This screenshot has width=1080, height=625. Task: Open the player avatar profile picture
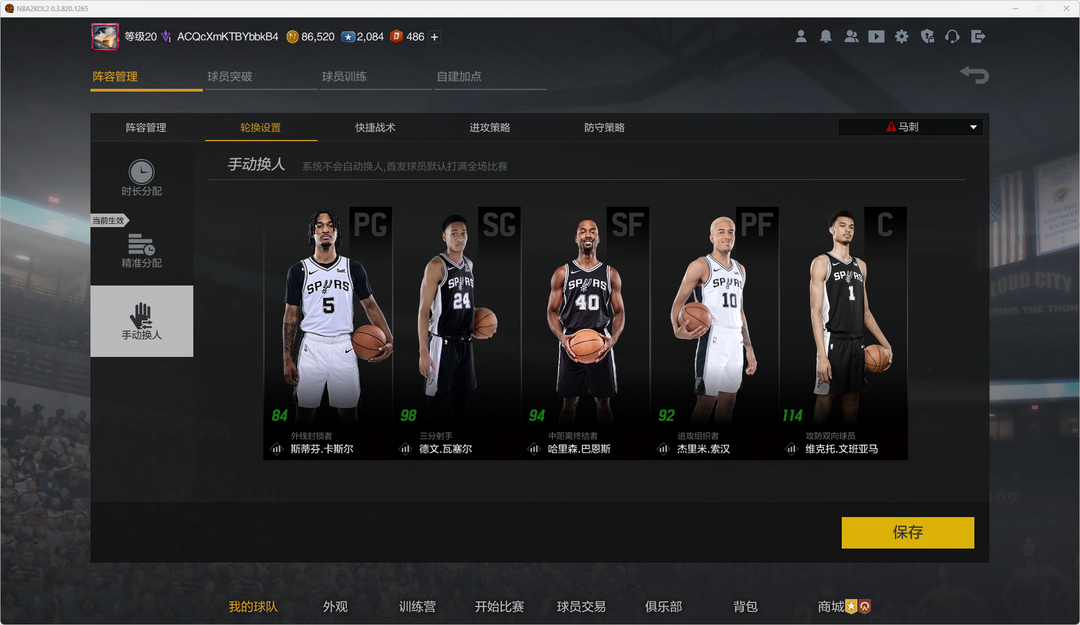tap(105, 37)
